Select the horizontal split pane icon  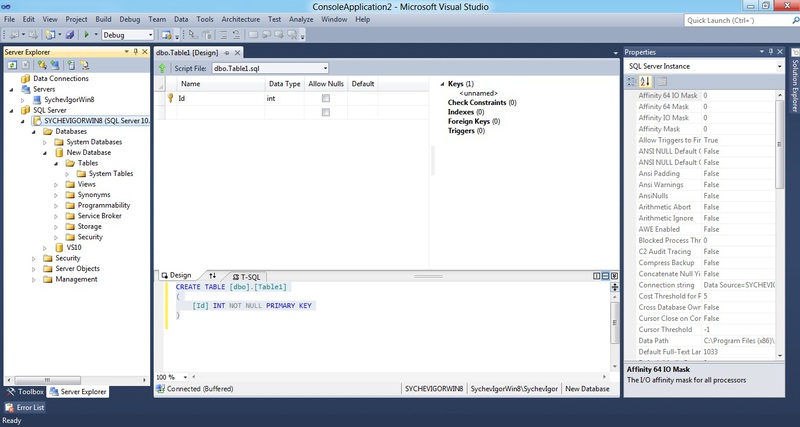click(606, 276)
